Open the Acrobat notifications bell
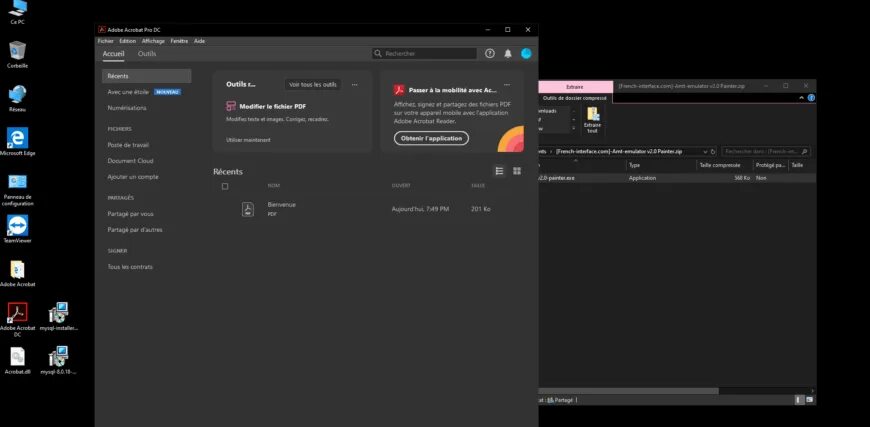 508,53
